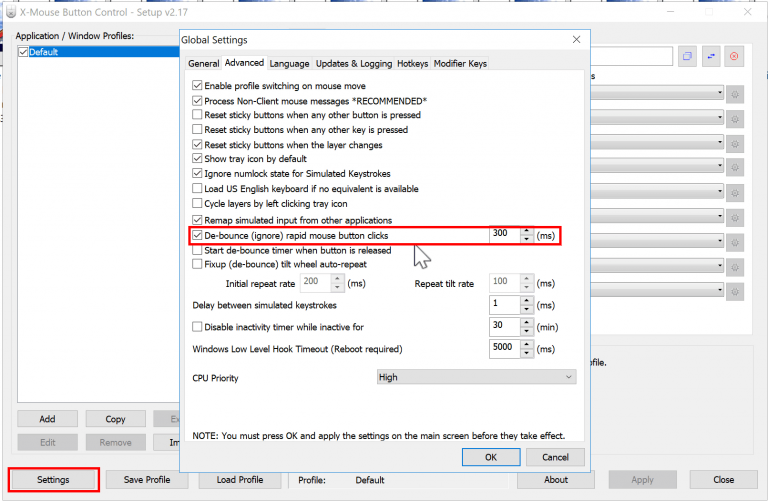Enable Reset sticky buttons when other key pressed
The height and width of the screenshot is (501, 768).
pyautogui.click(x=197, y=129)
